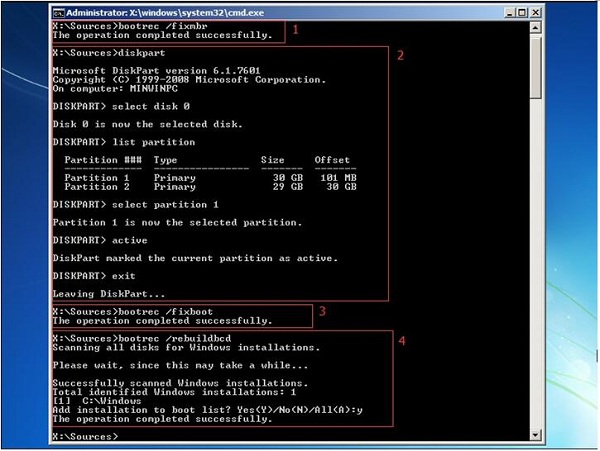Click 'Microsoft DiskPart version 6.1.7601' text
Screen dimensions: 600x451
tap(157, 71)
